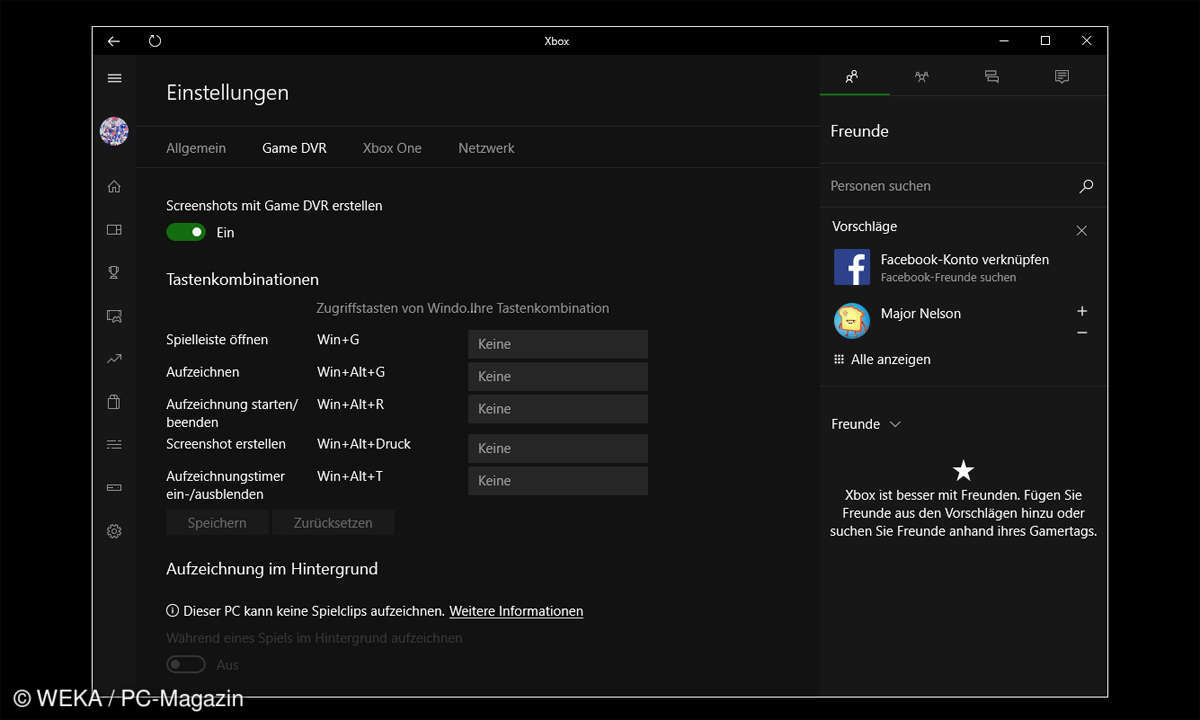Click the info icon beside PC warning
This screenshot has width=1200, height=720.
tap(173, 610)
